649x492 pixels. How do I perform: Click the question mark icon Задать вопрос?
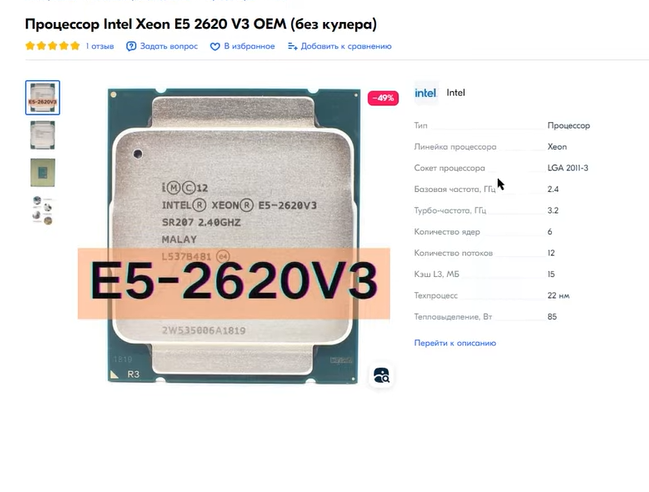131,46
